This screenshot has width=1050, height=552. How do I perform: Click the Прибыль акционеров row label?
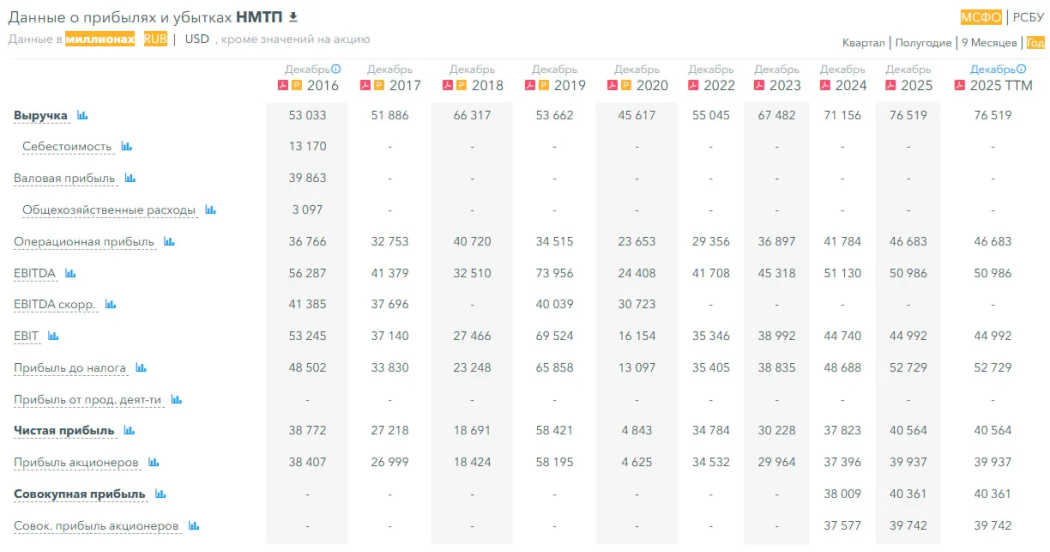(76, 463)
